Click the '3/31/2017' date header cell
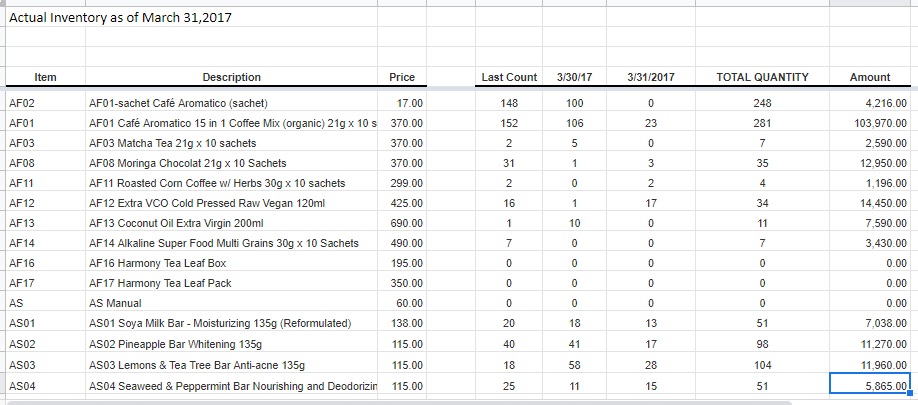Viewport: 918px width, 405px height. pyautogui.click(x=650, y=77)
